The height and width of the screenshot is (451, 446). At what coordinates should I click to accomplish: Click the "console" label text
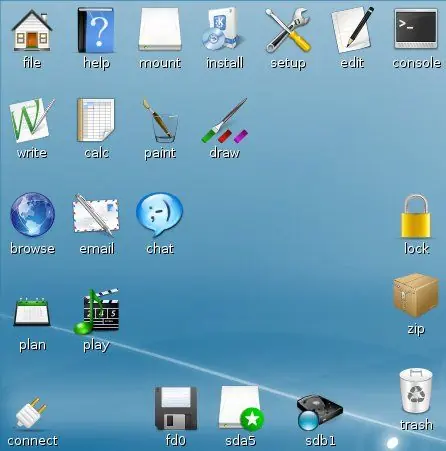click(x=417, y=63)
